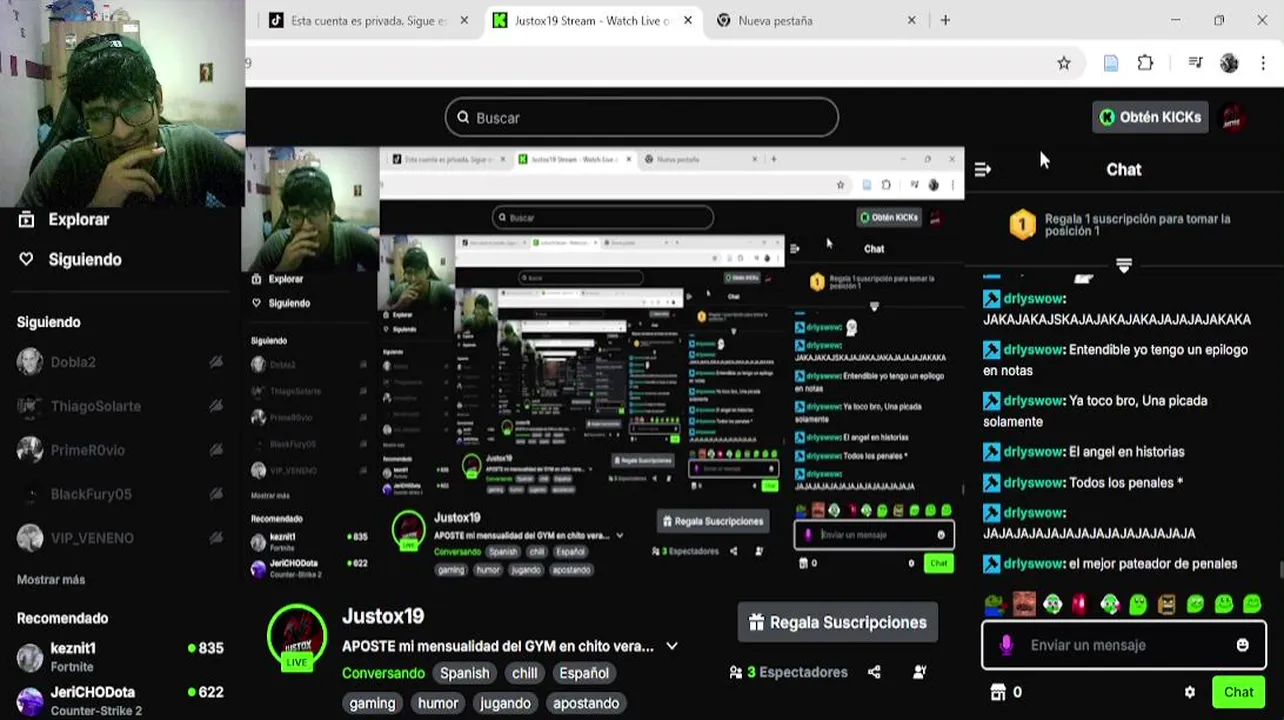
Task: Click the Justox19 channel name
Action: (x=383, y=616)
